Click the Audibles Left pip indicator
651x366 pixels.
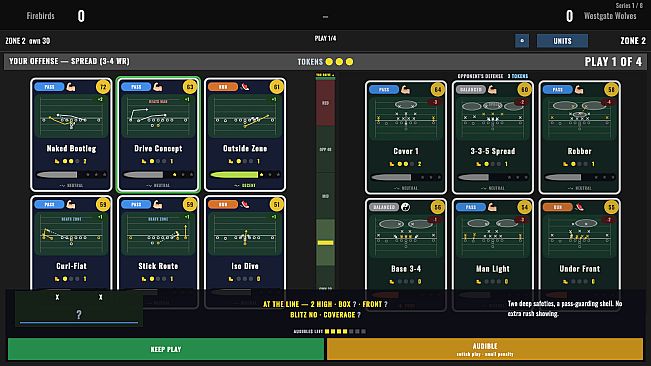point(345,331)
